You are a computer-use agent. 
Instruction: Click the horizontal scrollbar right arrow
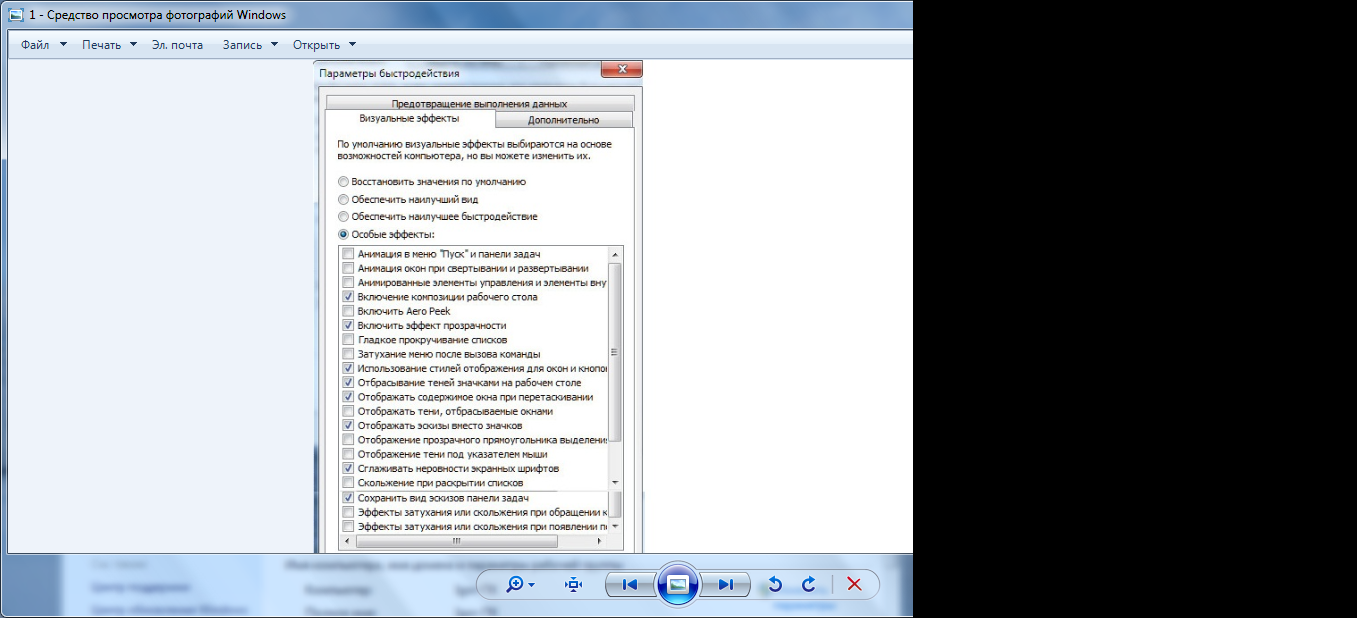point(600,540)
